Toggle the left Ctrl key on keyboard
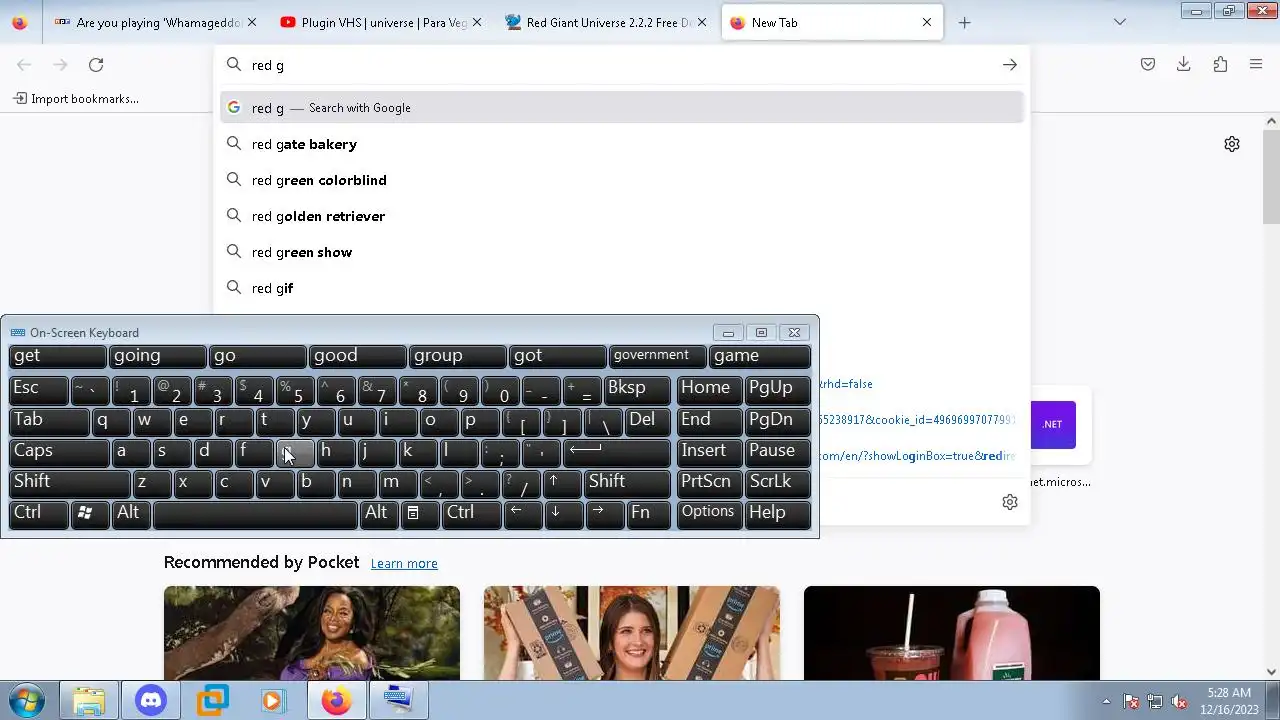This screenshot has width=1280, height=720. click(39, 513)
